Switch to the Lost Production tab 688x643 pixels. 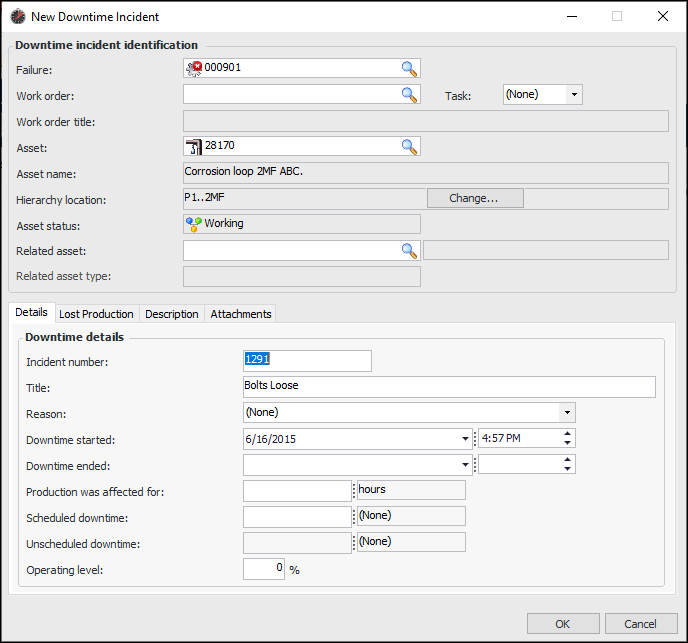pyautogui.click(x=96, y=314)
